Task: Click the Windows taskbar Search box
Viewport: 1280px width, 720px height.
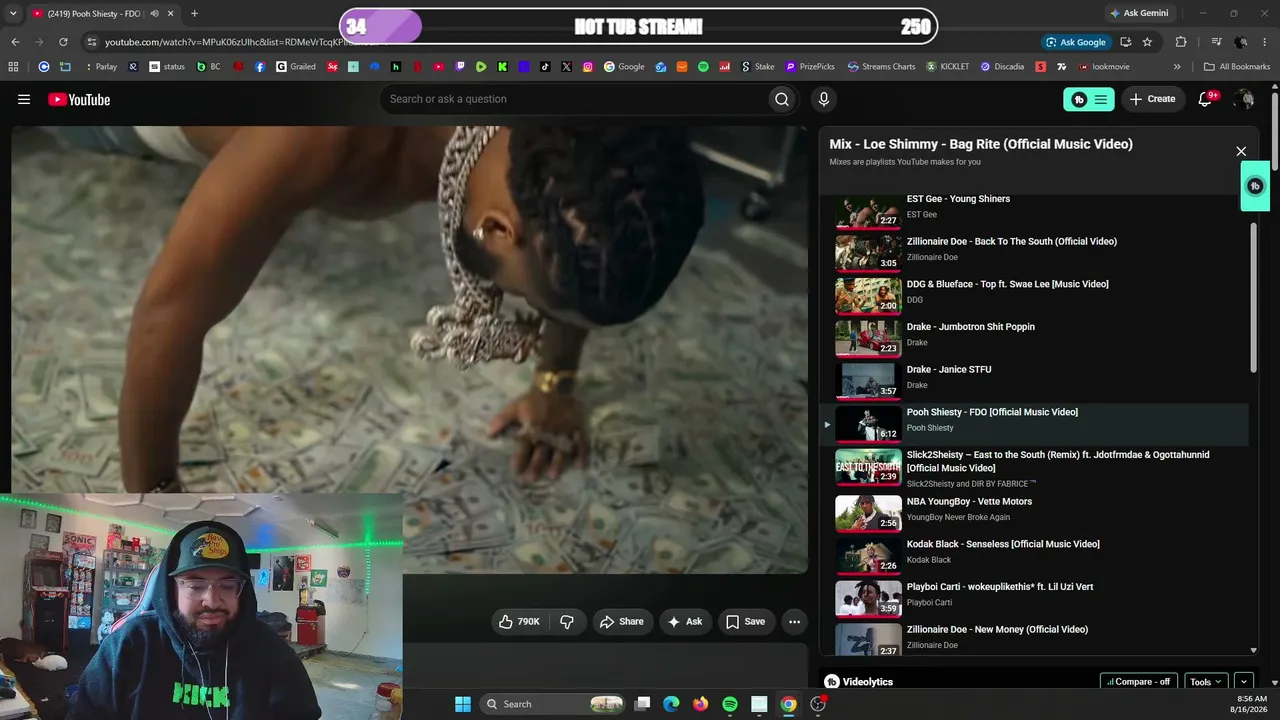Action: pos(554,704)
